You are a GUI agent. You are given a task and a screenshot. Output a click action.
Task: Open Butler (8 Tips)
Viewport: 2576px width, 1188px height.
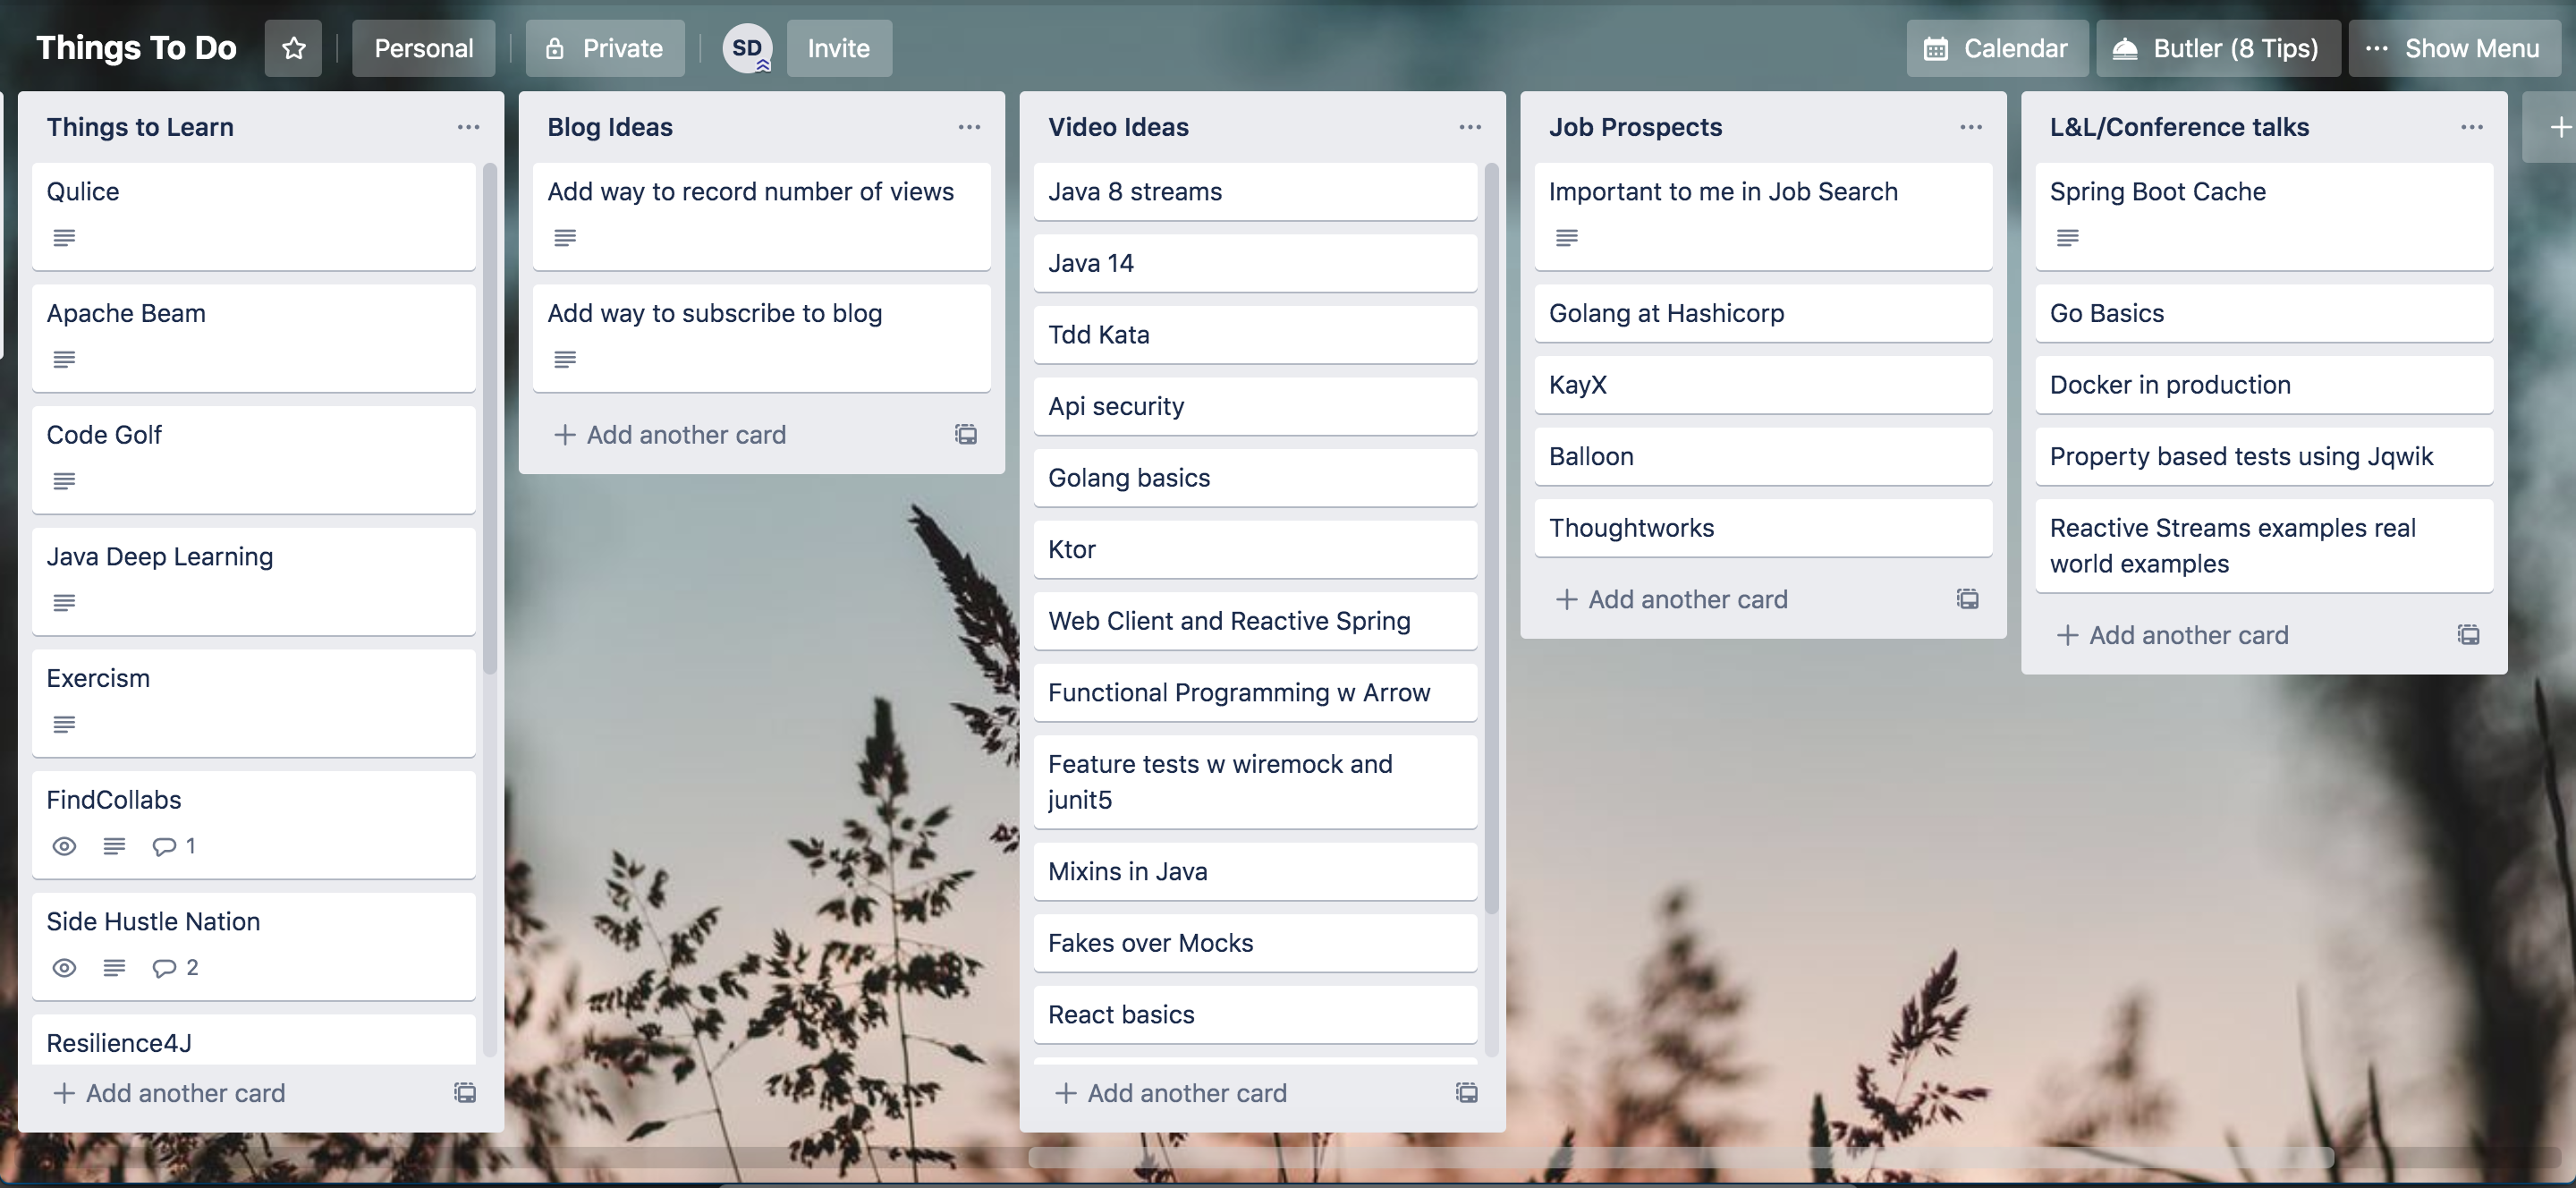pos(2218,48)
